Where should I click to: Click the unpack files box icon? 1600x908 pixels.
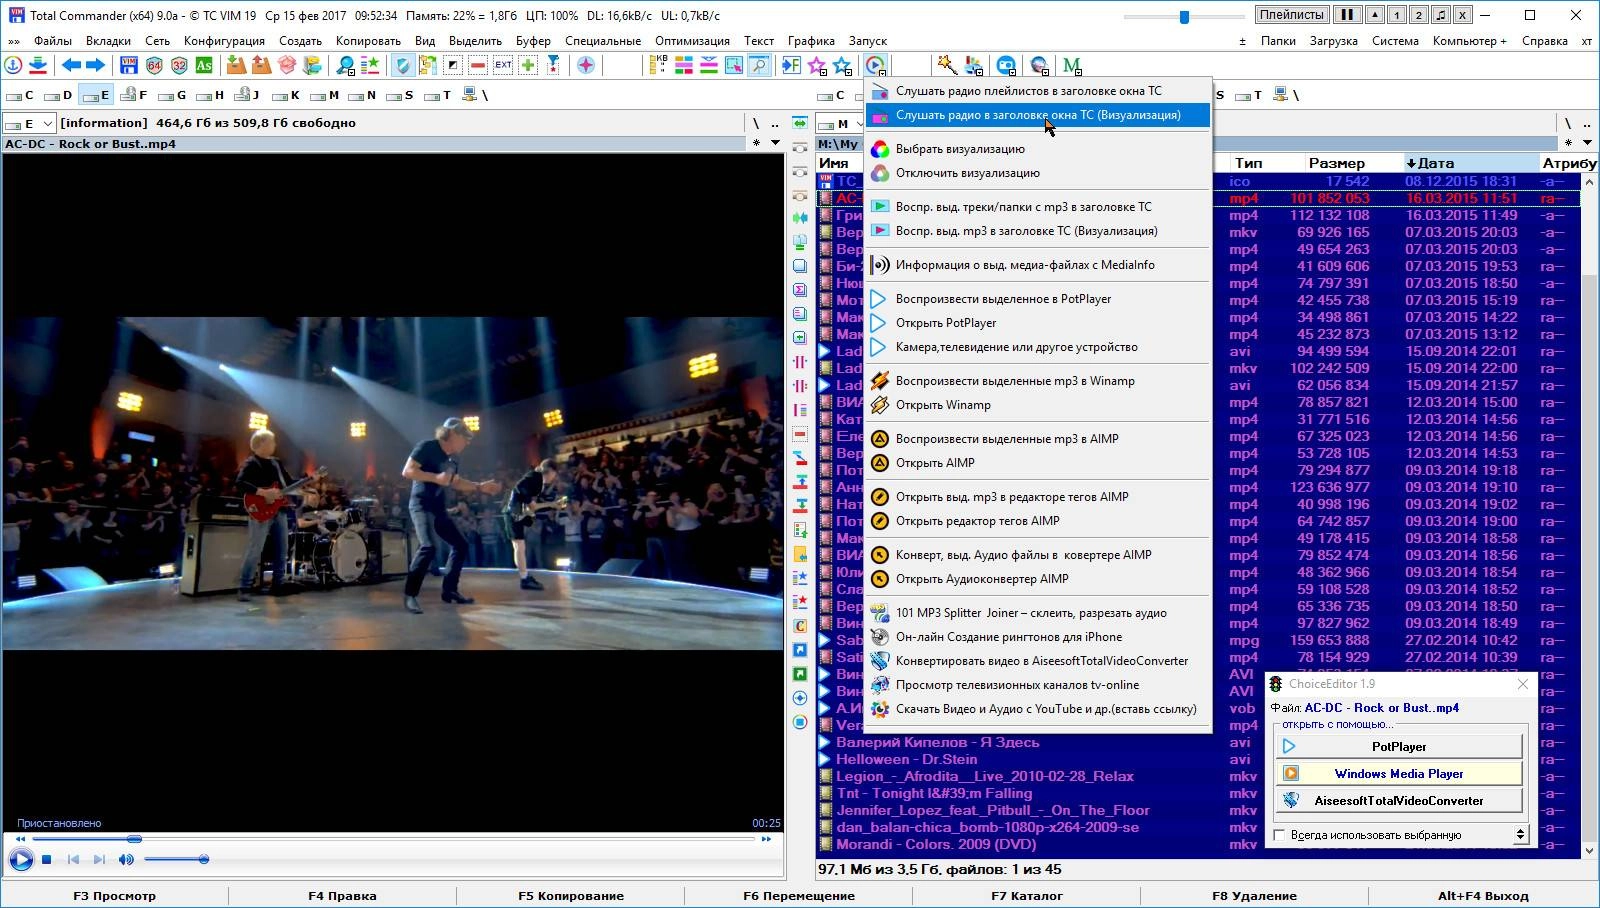[261, 65]
